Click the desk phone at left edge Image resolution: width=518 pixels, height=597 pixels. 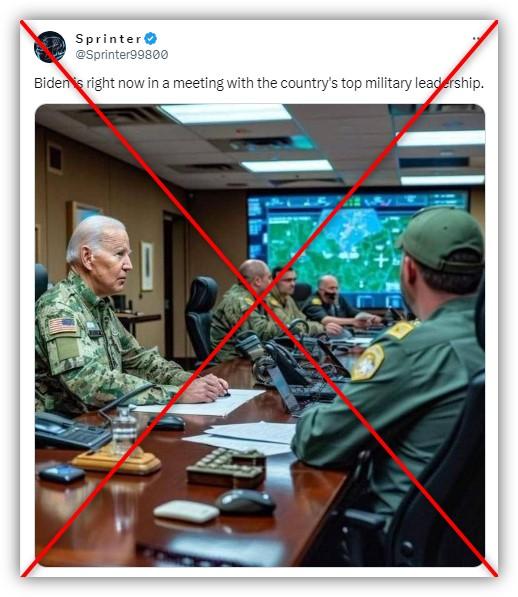click(70, 431)
